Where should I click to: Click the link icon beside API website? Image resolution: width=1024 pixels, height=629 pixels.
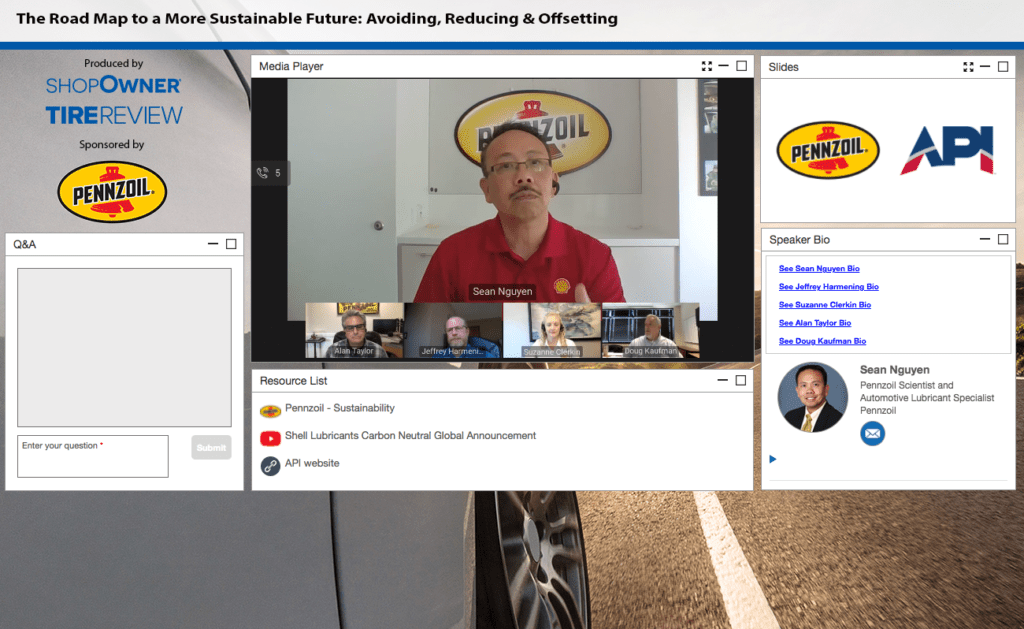coord(270,466)
